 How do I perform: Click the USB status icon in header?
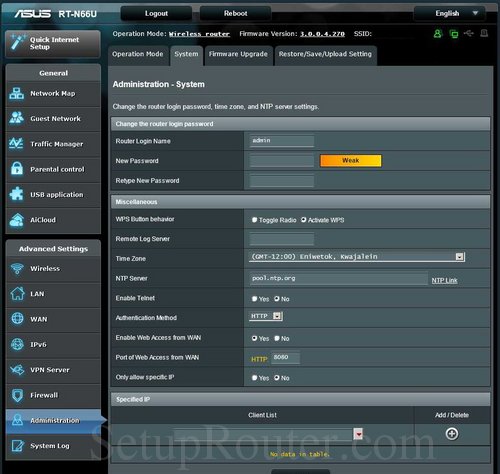pyautogui.click(x=469, y=33)
